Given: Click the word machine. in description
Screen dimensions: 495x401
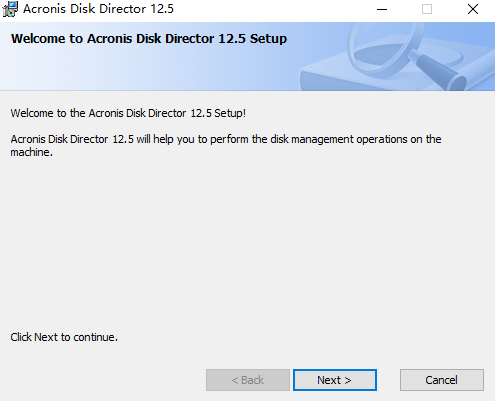Looking at the screenshot, I should pos(32,152).
